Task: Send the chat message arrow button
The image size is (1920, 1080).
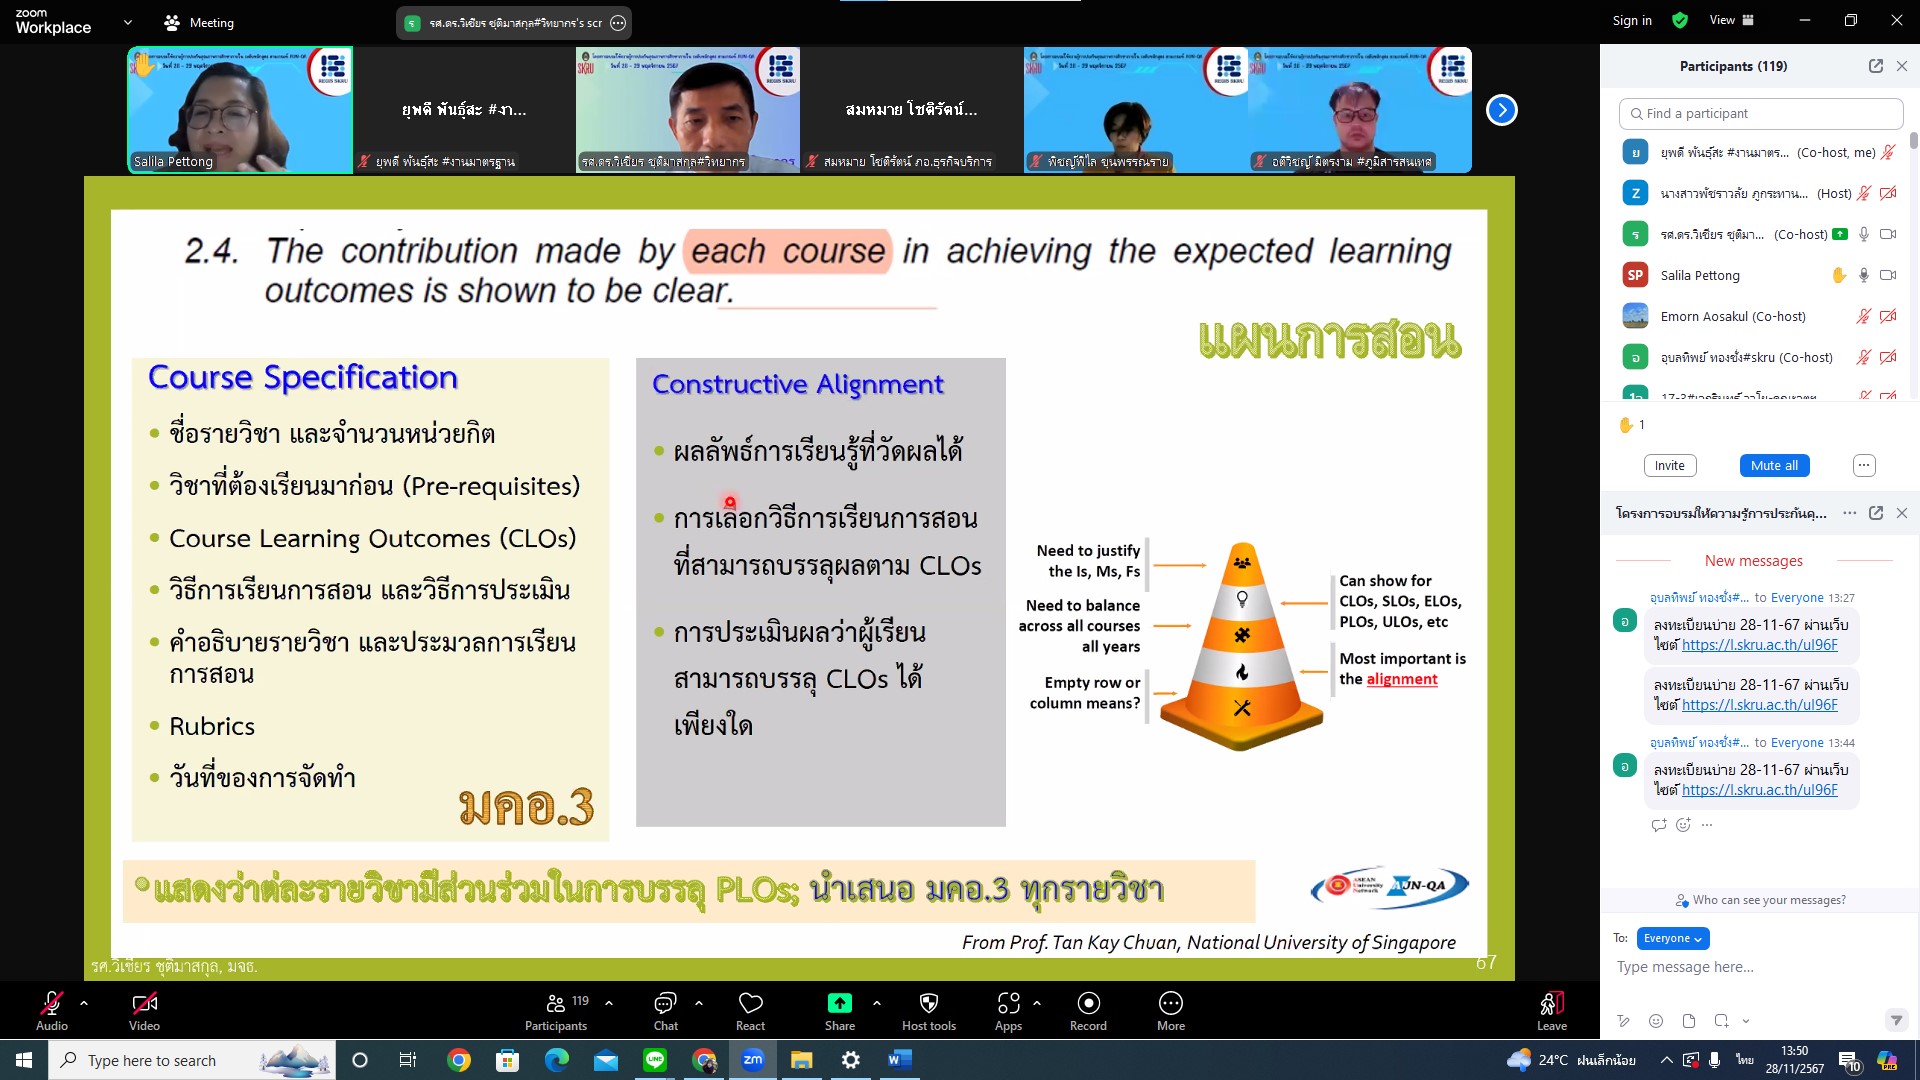Action: coord(1896,1021)
